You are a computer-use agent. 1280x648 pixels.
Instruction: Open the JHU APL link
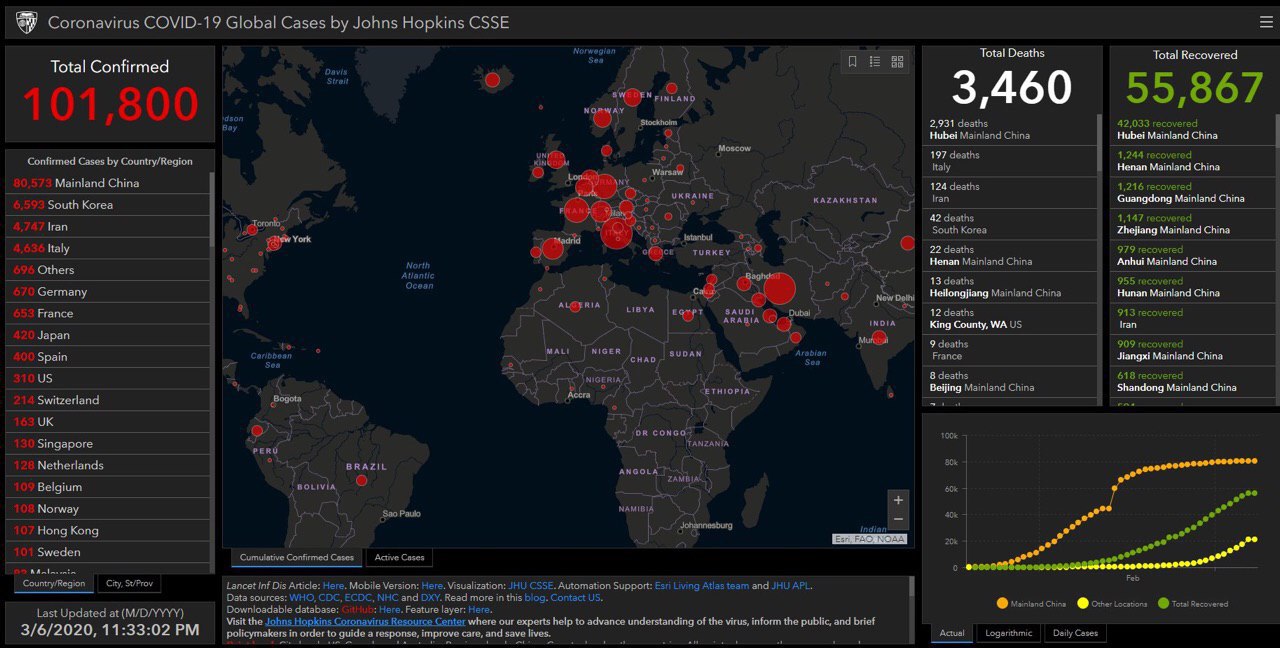791,586
